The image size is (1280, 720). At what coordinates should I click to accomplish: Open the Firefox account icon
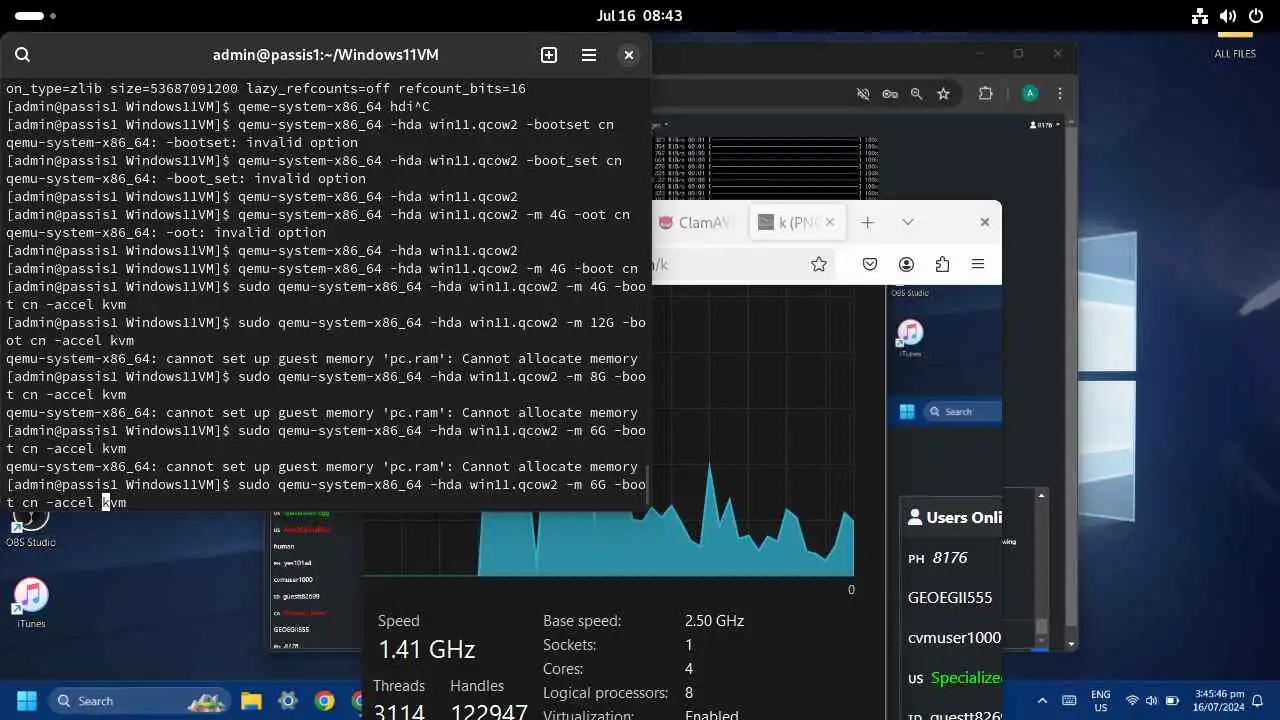(x=906, y=264)
